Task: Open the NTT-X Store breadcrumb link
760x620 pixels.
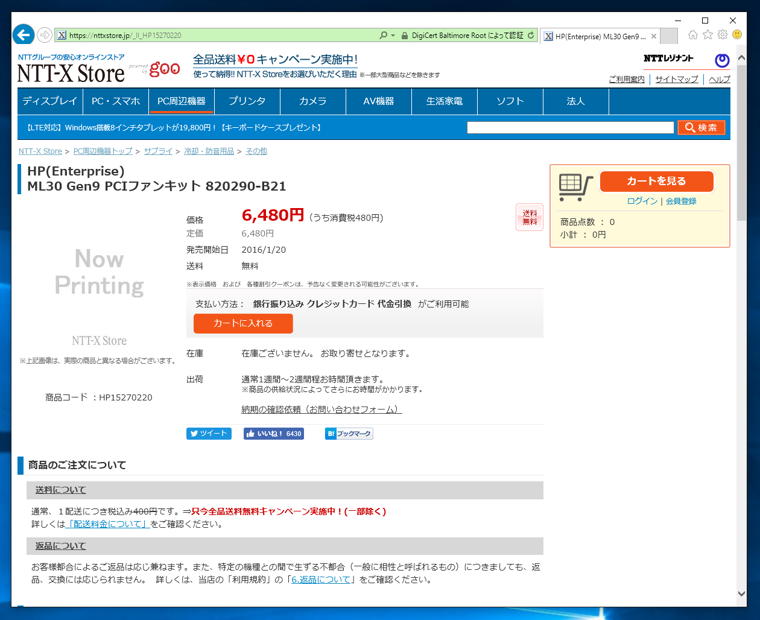Action: coord(40,151)
